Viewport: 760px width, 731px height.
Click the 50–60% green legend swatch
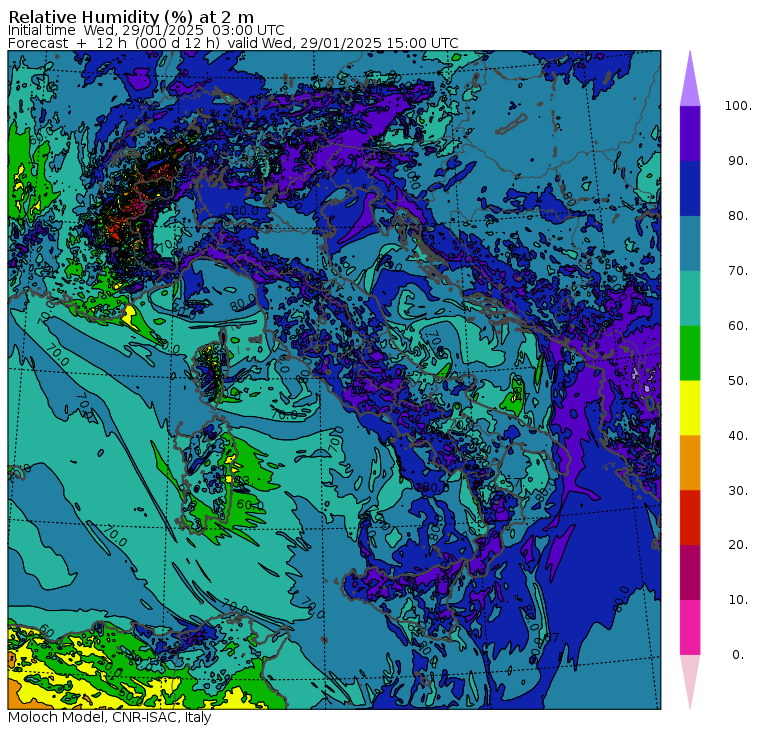coord(690,353)
